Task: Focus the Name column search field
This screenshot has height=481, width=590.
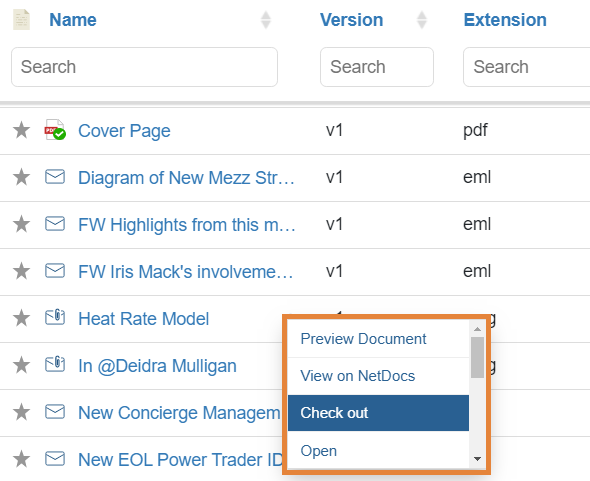Action: coord(144,67)
